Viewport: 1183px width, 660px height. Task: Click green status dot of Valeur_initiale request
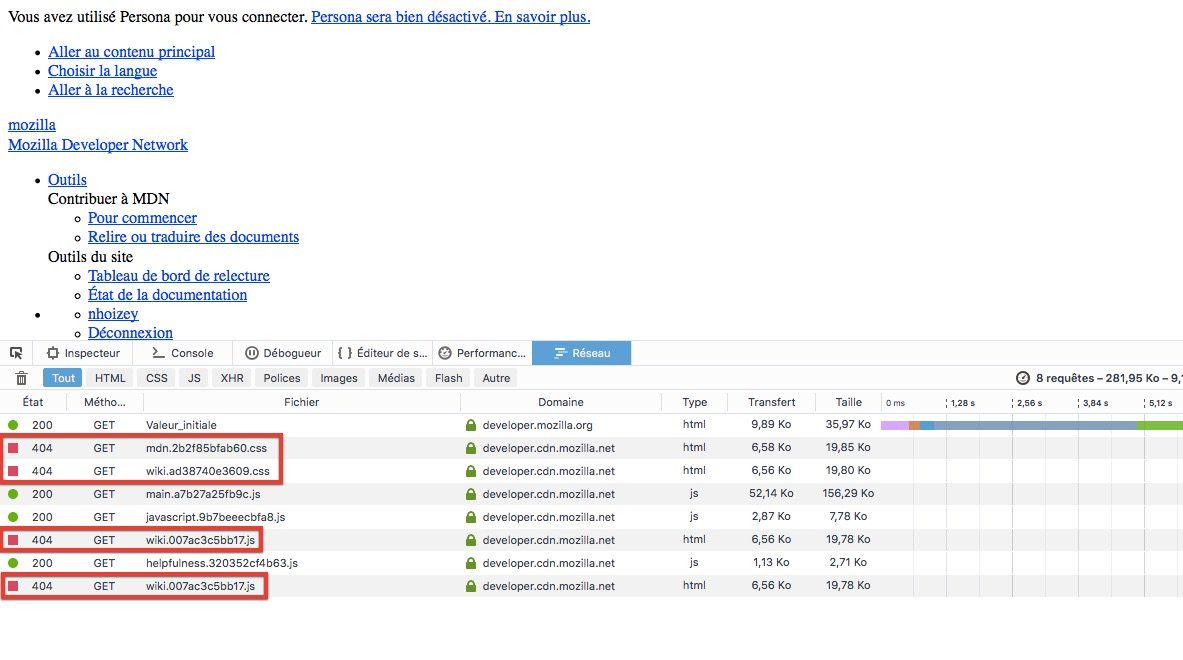(x=13, y=425)
